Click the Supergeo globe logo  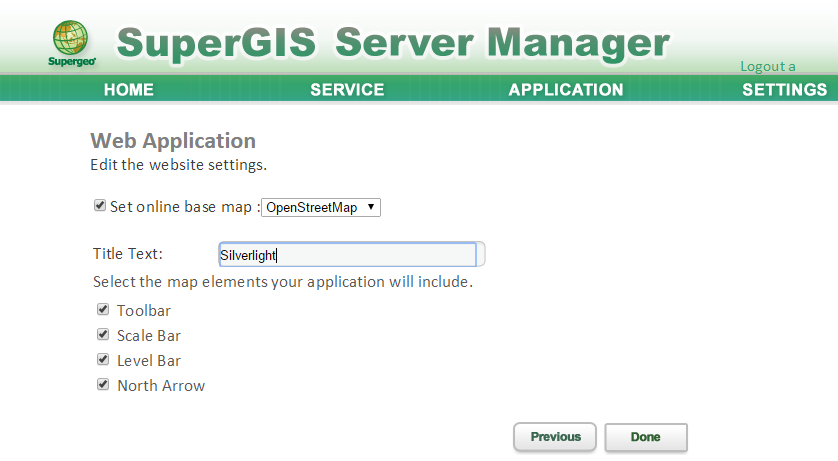pyautogui.click(x=72, y=43)
